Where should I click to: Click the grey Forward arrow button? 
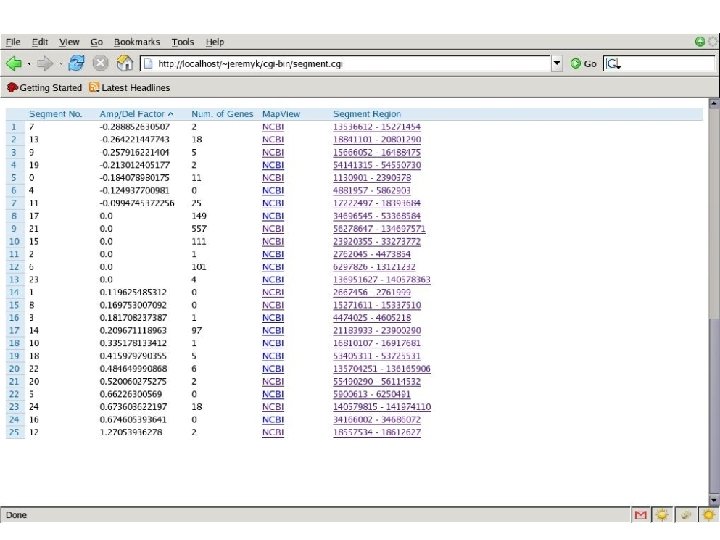45,63
